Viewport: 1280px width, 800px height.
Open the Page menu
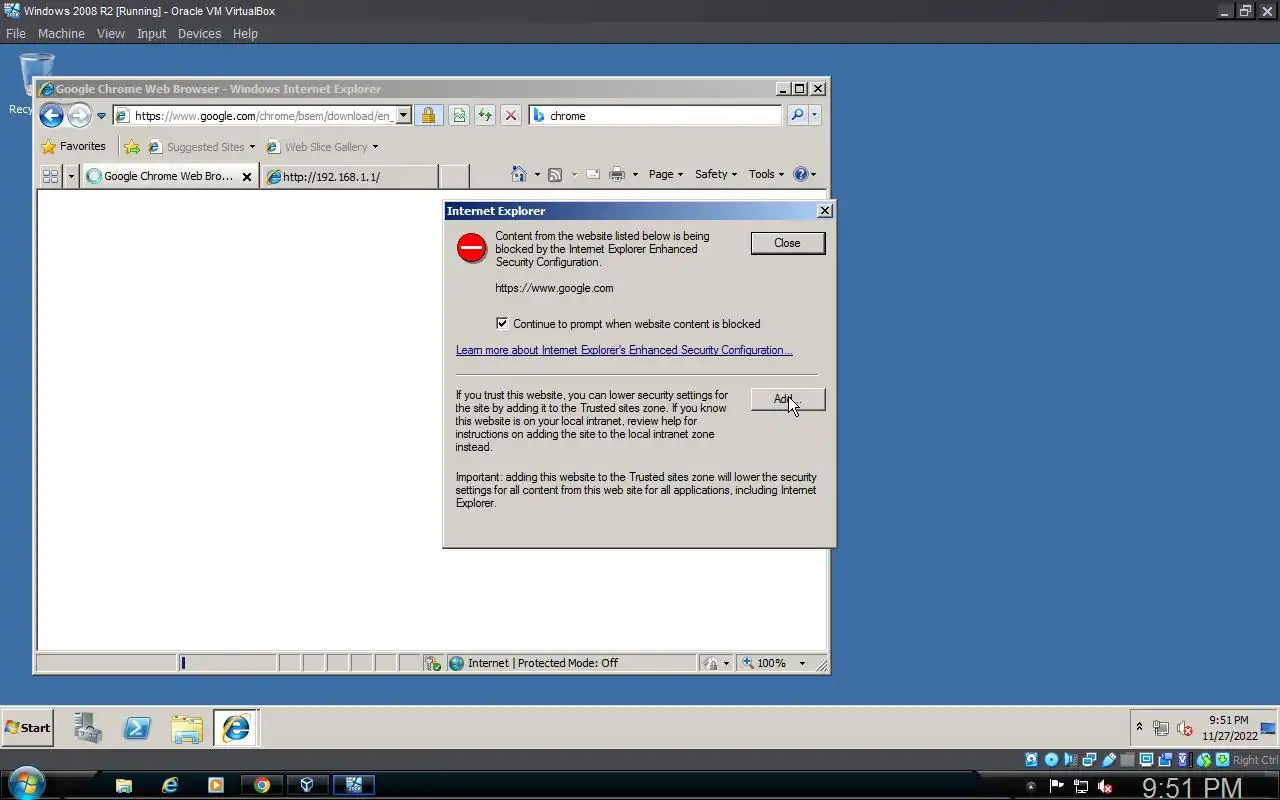click(666, 174)
